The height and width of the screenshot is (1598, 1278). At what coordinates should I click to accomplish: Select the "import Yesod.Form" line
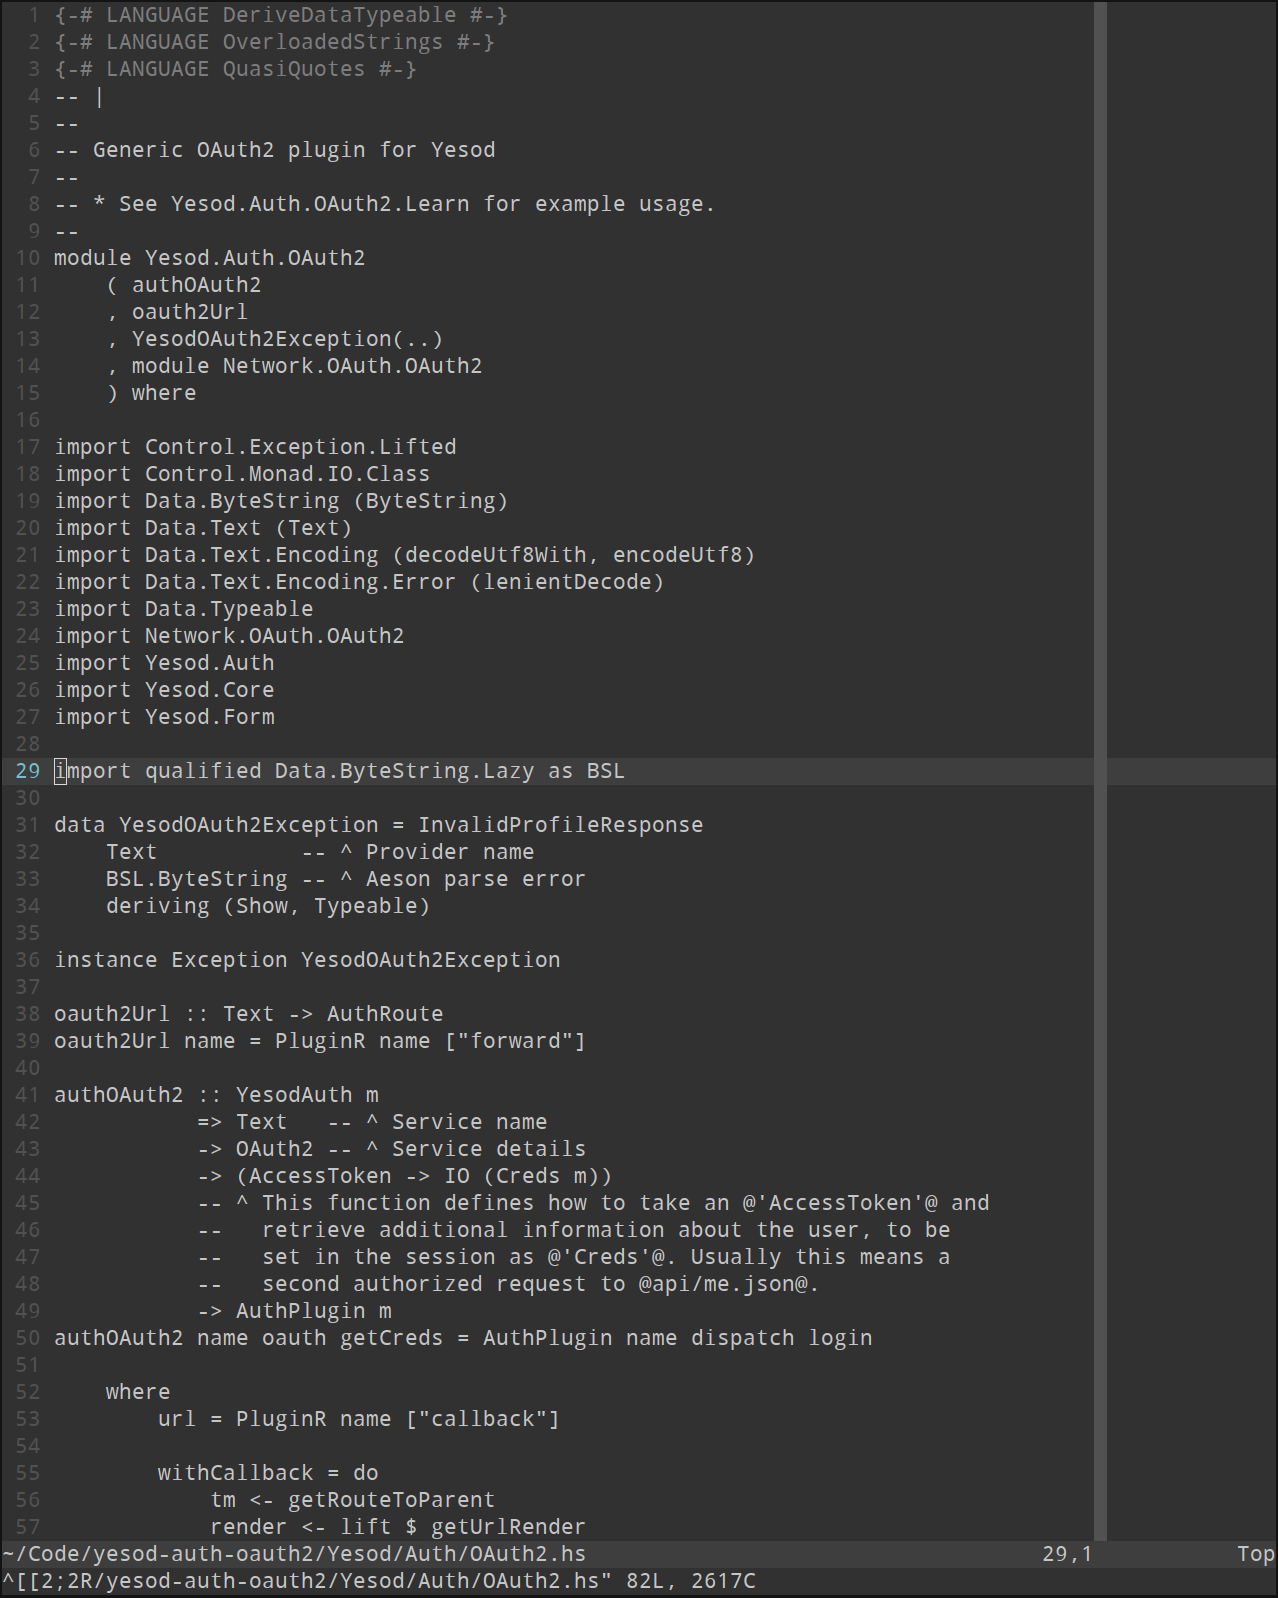point(164,717)
